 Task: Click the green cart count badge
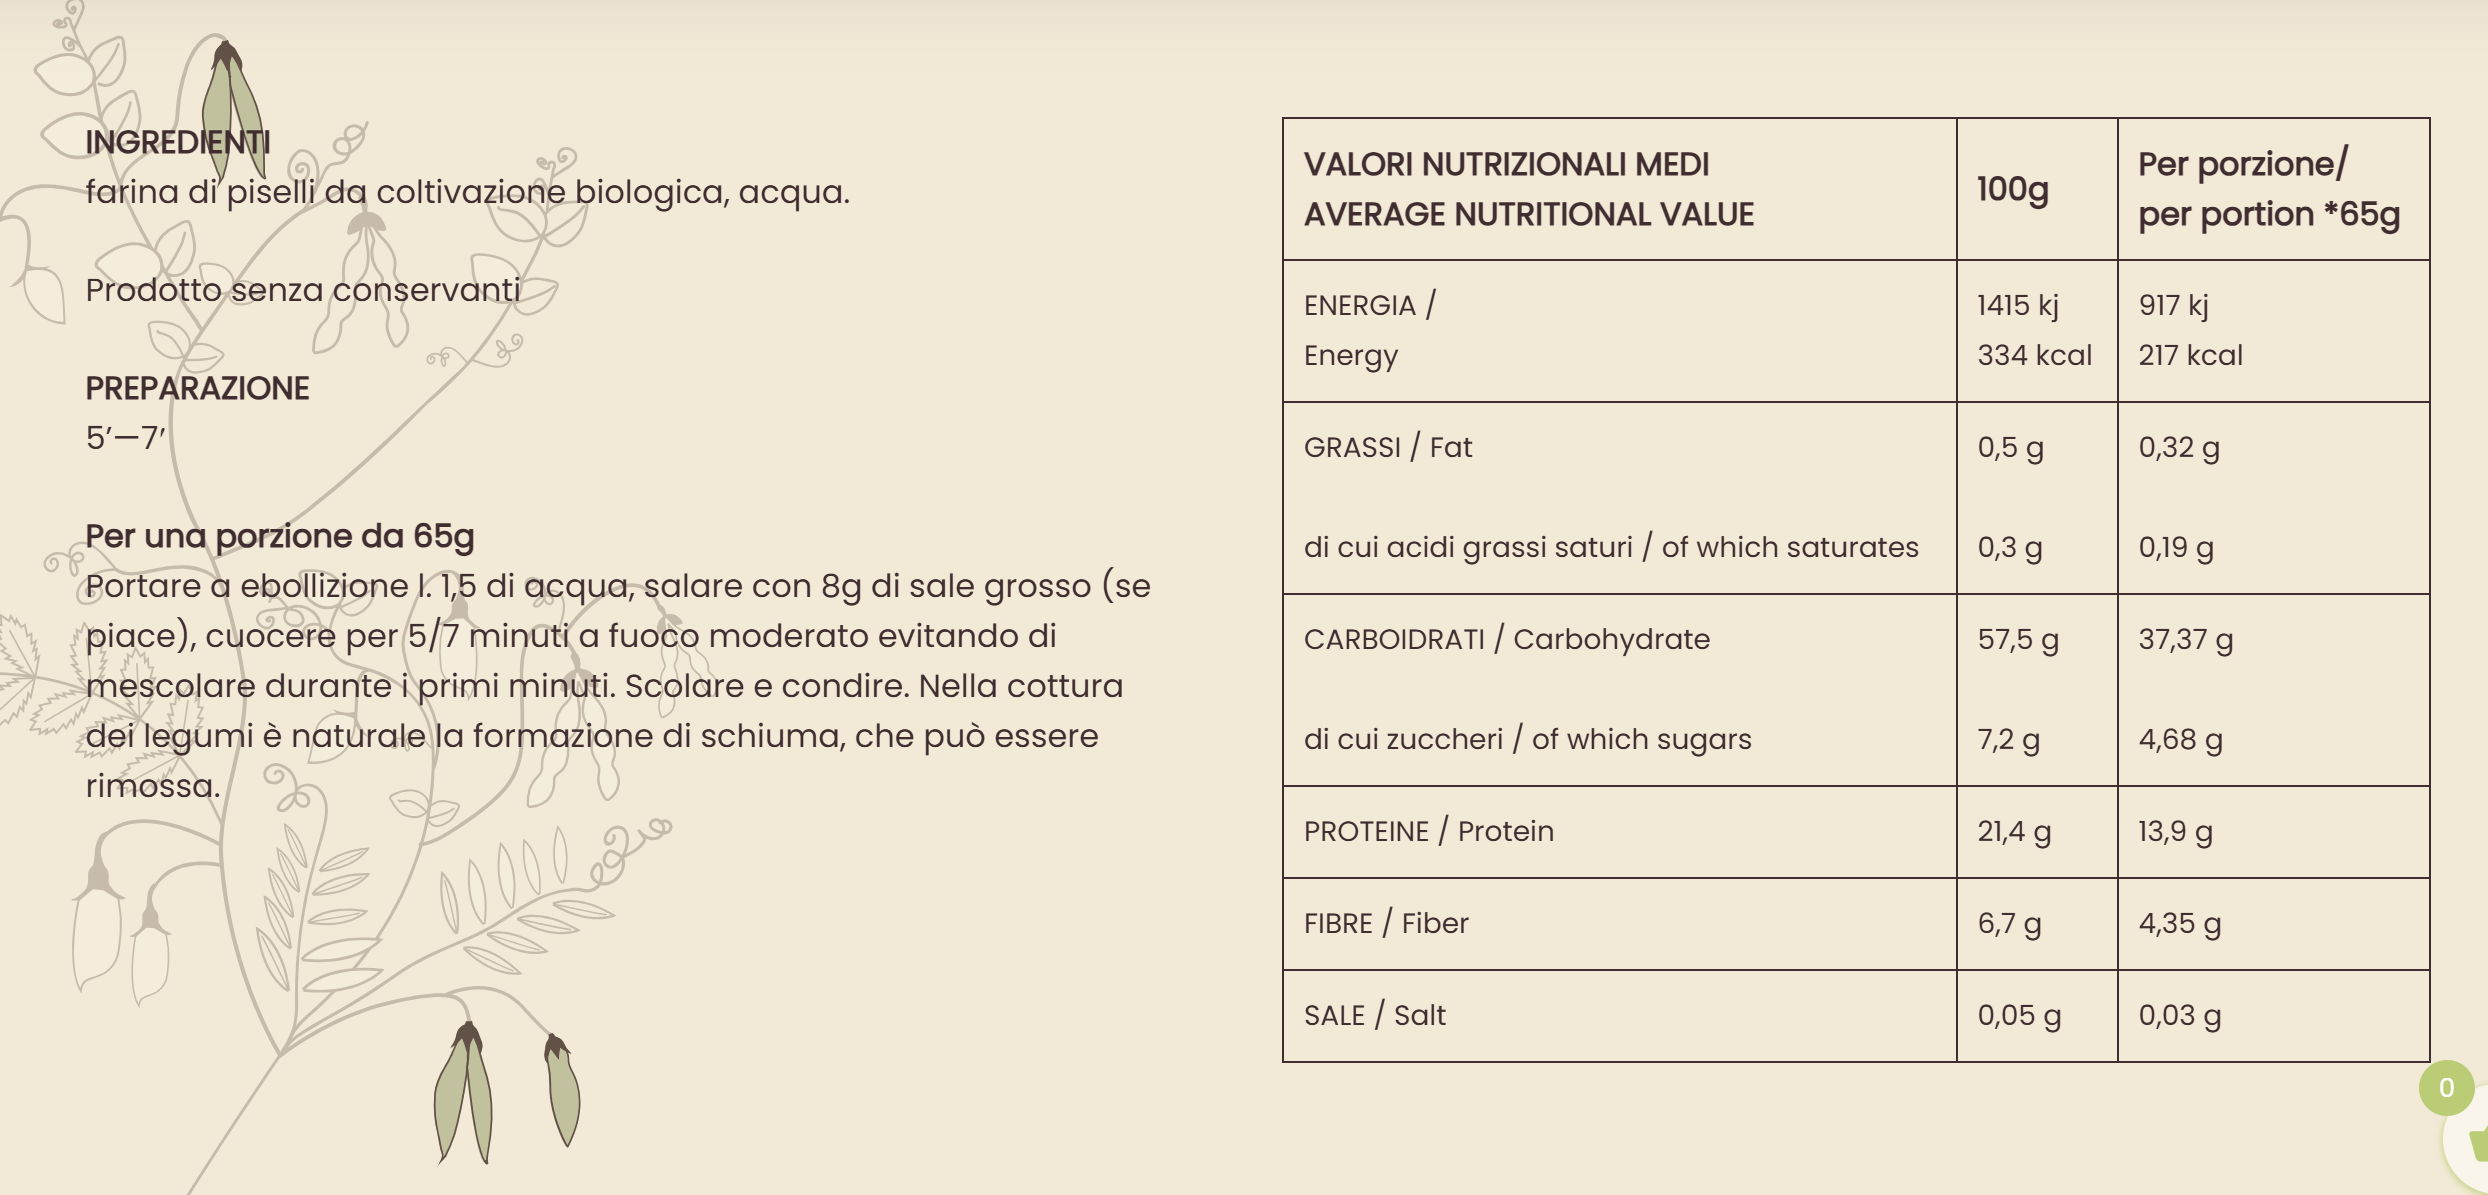(x=2446, y=1087)
